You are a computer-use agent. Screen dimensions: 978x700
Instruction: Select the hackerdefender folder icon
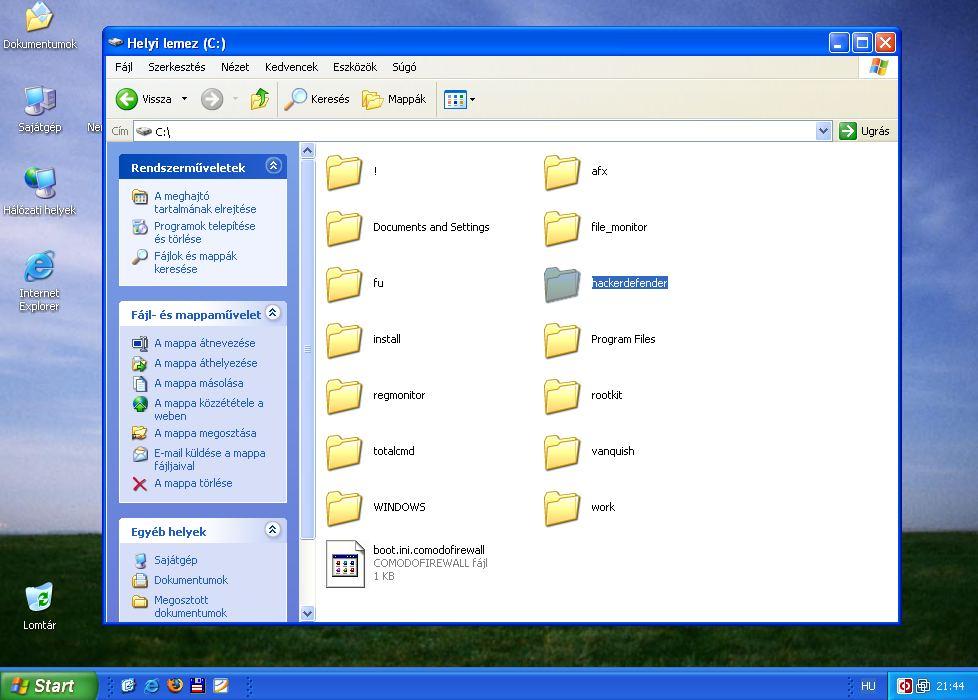(562, 284)
